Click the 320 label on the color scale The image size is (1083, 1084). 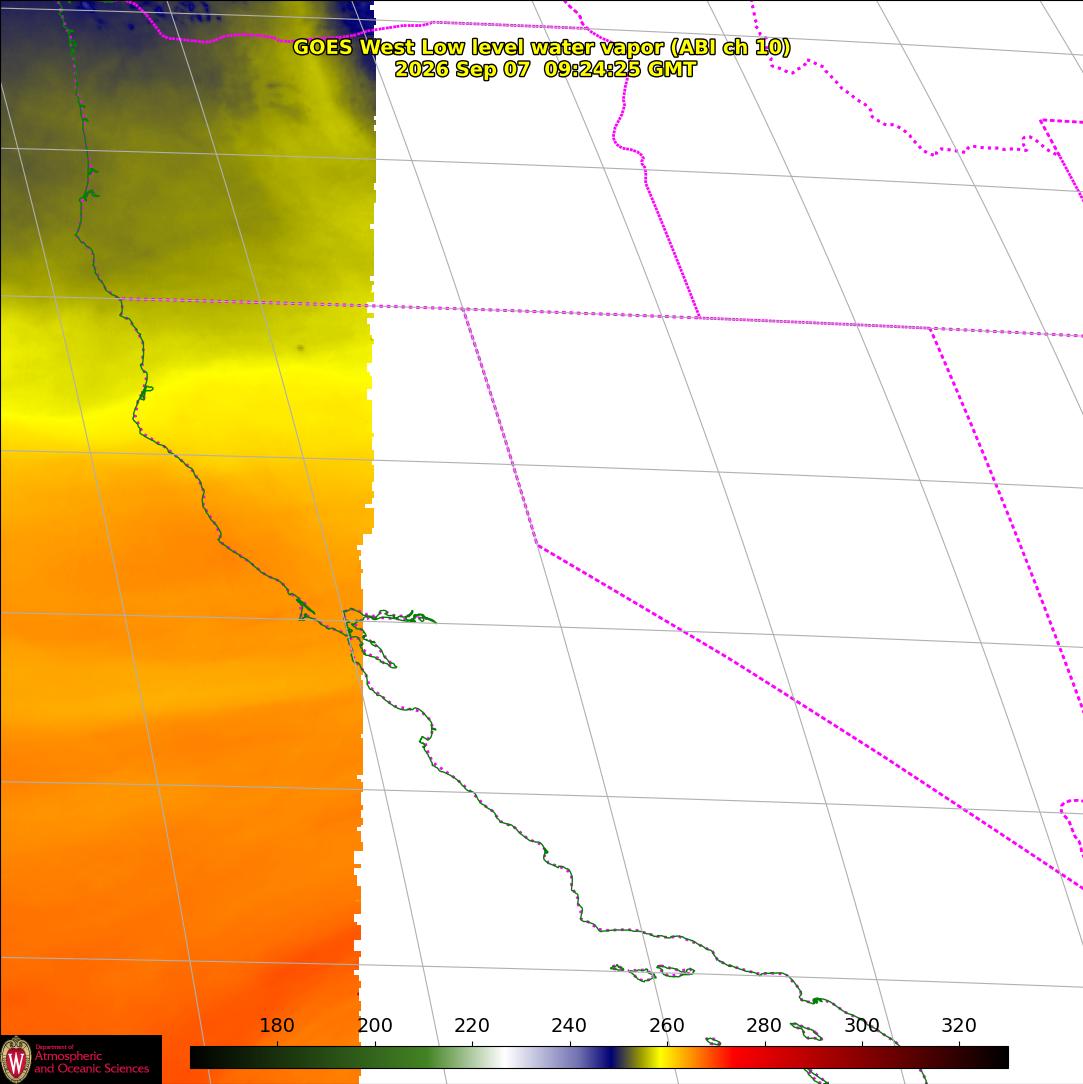959,1025
